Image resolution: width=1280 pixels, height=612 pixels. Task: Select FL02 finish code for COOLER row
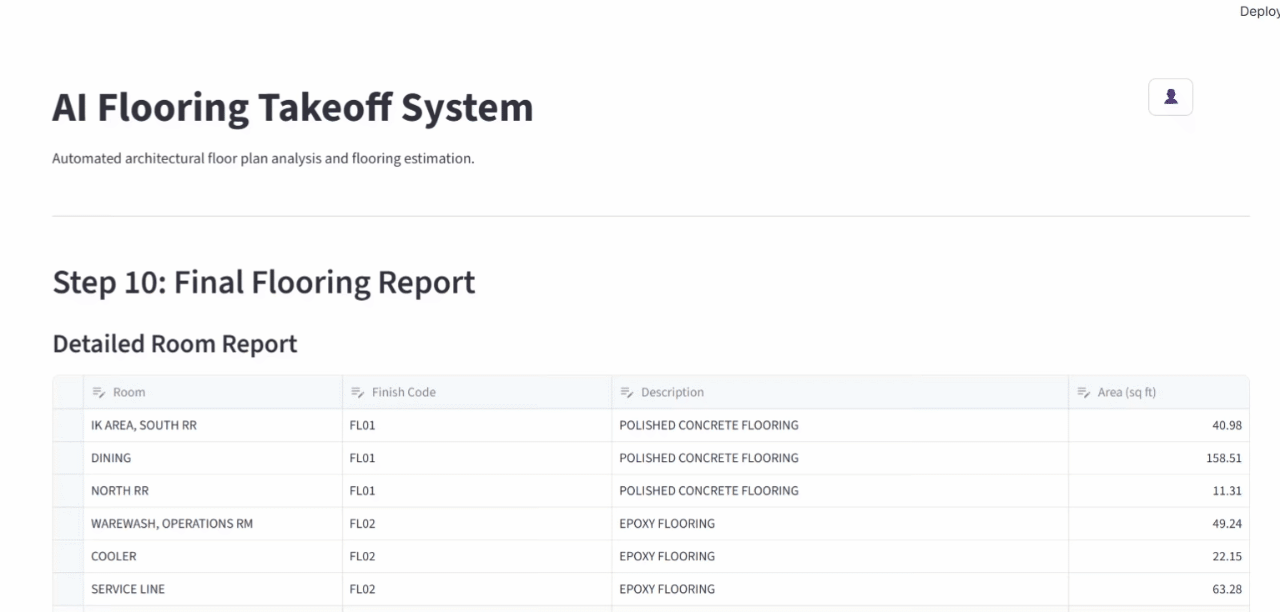(476, 556)
